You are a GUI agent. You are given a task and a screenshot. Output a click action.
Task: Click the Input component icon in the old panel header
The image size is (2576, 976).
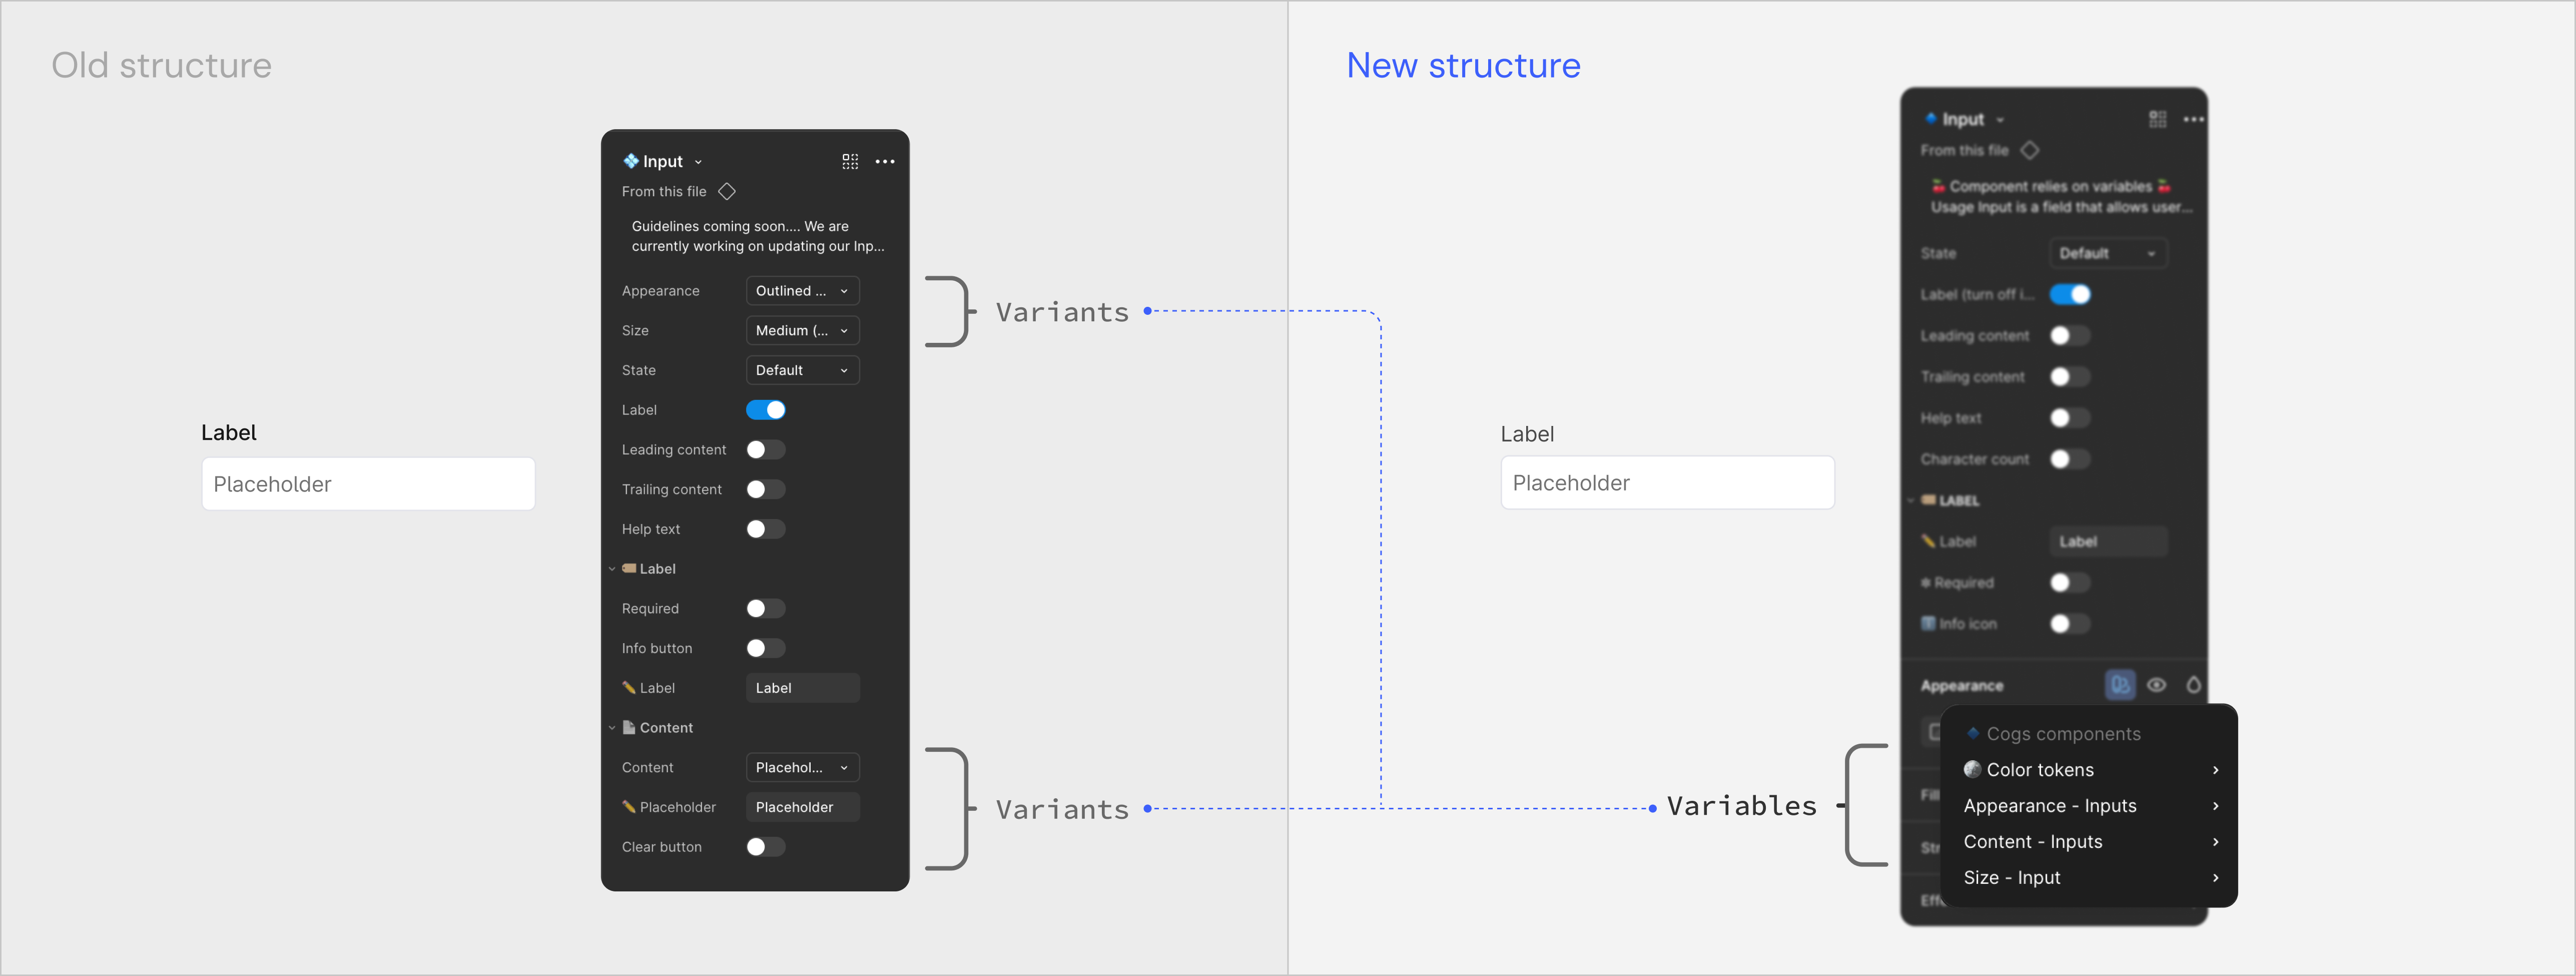tap(630, 161)
